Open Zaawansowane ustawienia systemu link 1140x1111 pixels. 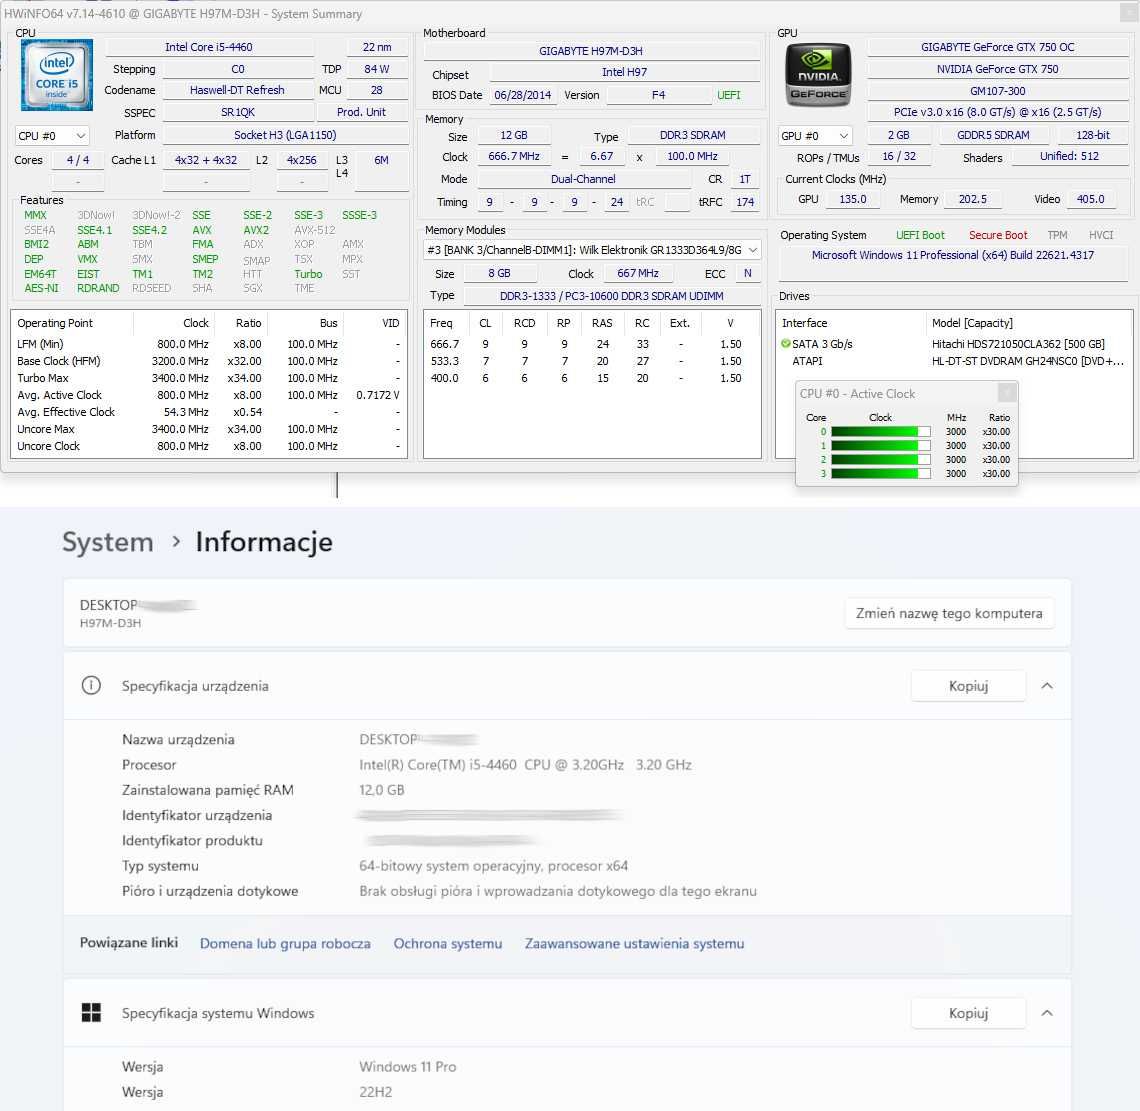pyautogui.click(x=635, y=943)
